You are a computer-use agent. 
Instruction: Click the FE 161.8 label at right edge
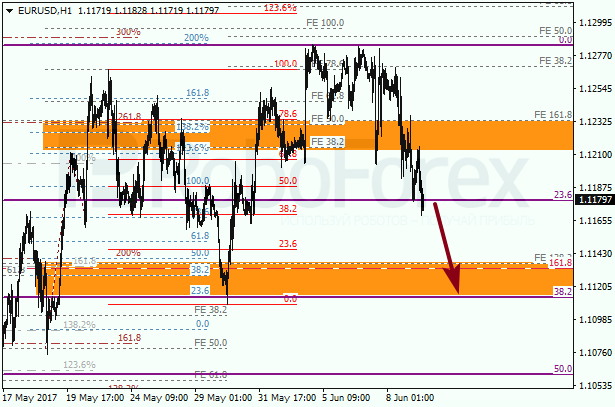pos(552,115)
